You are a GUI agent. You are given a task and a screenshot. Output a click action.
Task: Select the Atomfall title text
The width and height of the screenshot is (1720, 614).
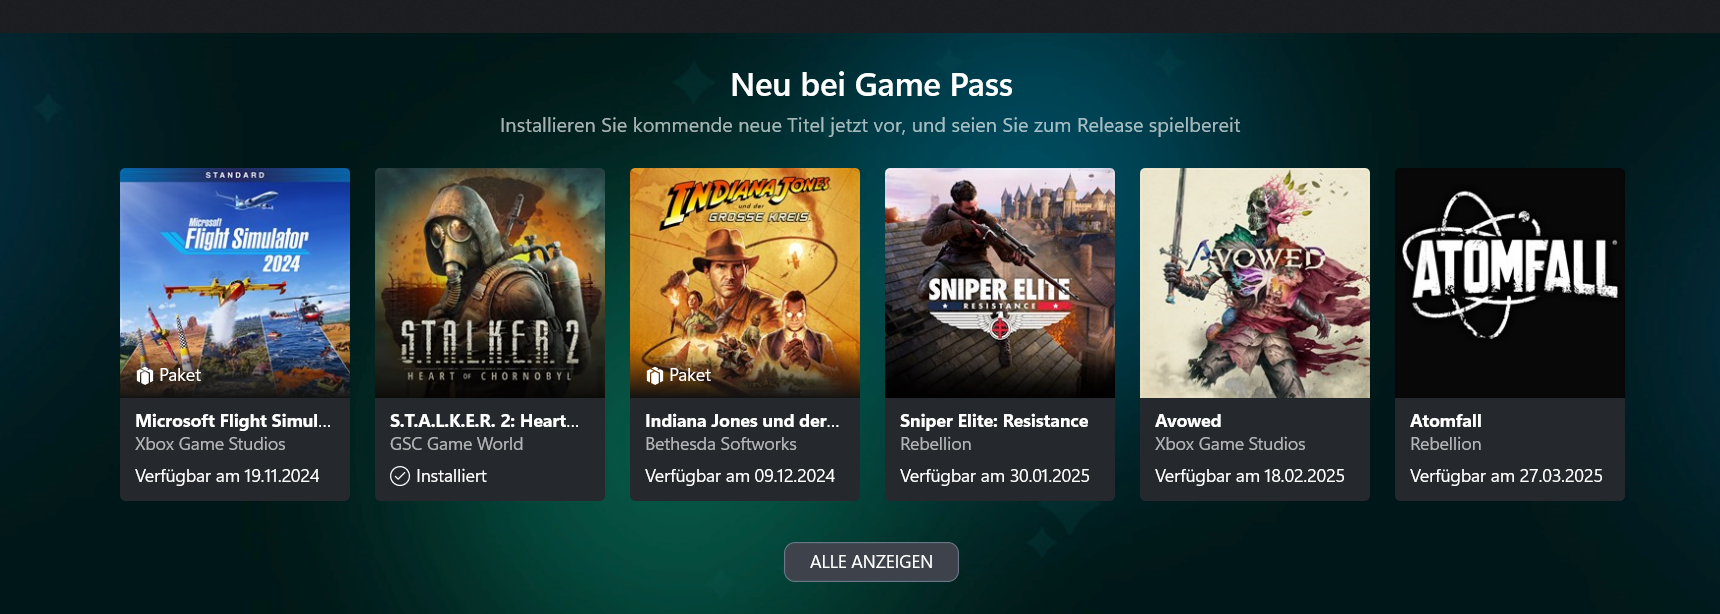click(1446, 421)
